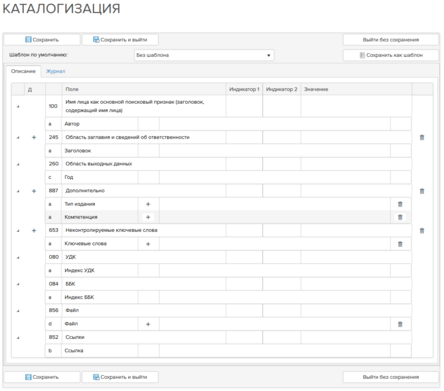444x391 pixels.
Task: Duplicate field 653 using plus icon
Action: [x=34, y=230]
